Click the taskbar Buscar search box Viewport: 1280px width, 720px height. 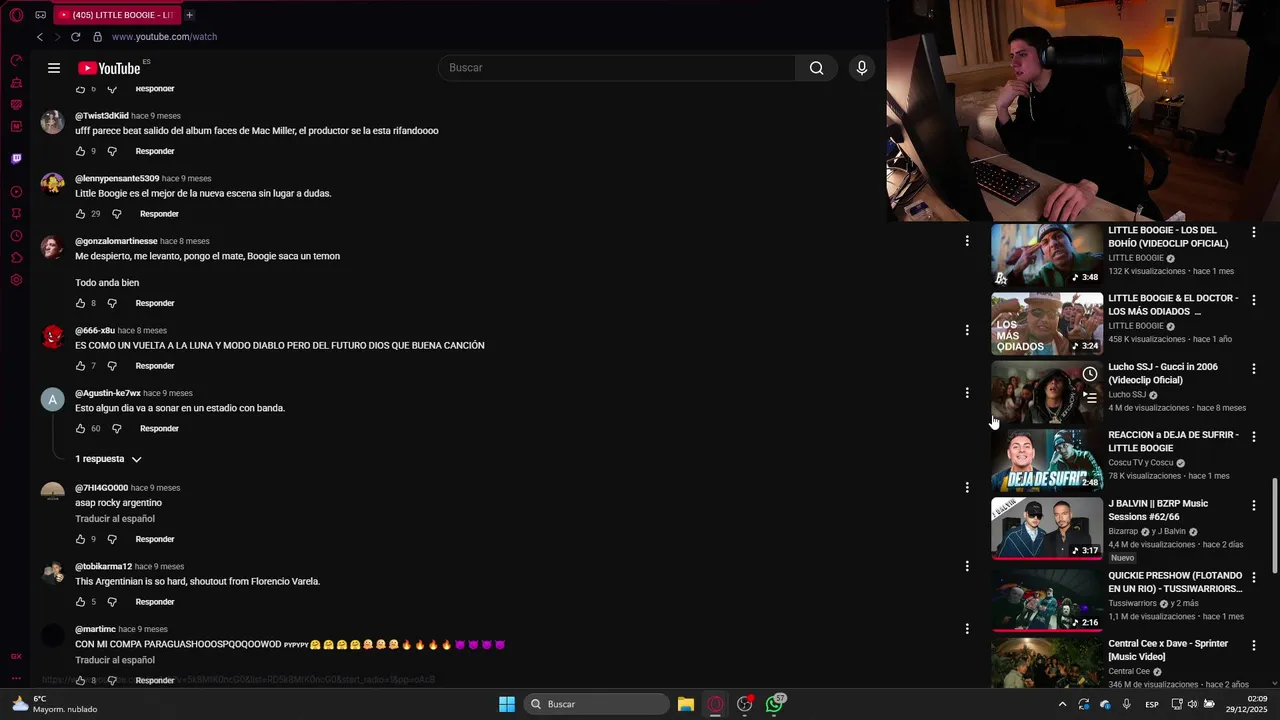click(597, 704)
